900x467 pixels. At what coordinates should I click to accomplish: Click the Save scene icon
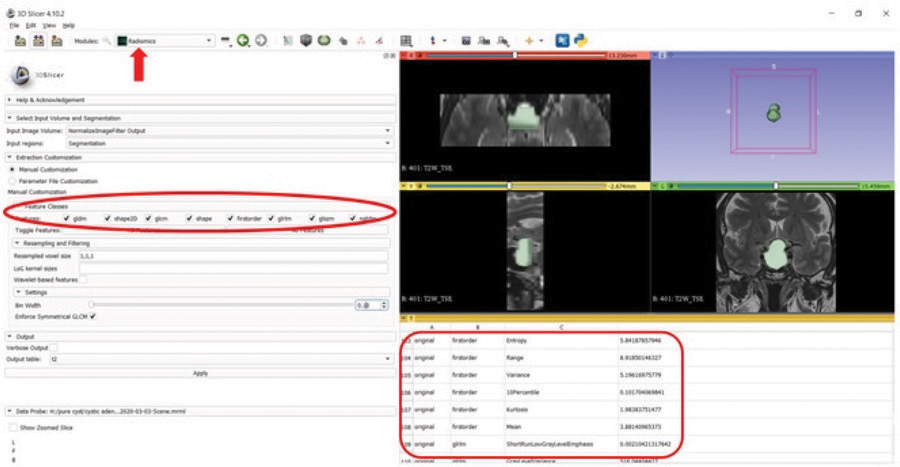(x=57, y=40)
